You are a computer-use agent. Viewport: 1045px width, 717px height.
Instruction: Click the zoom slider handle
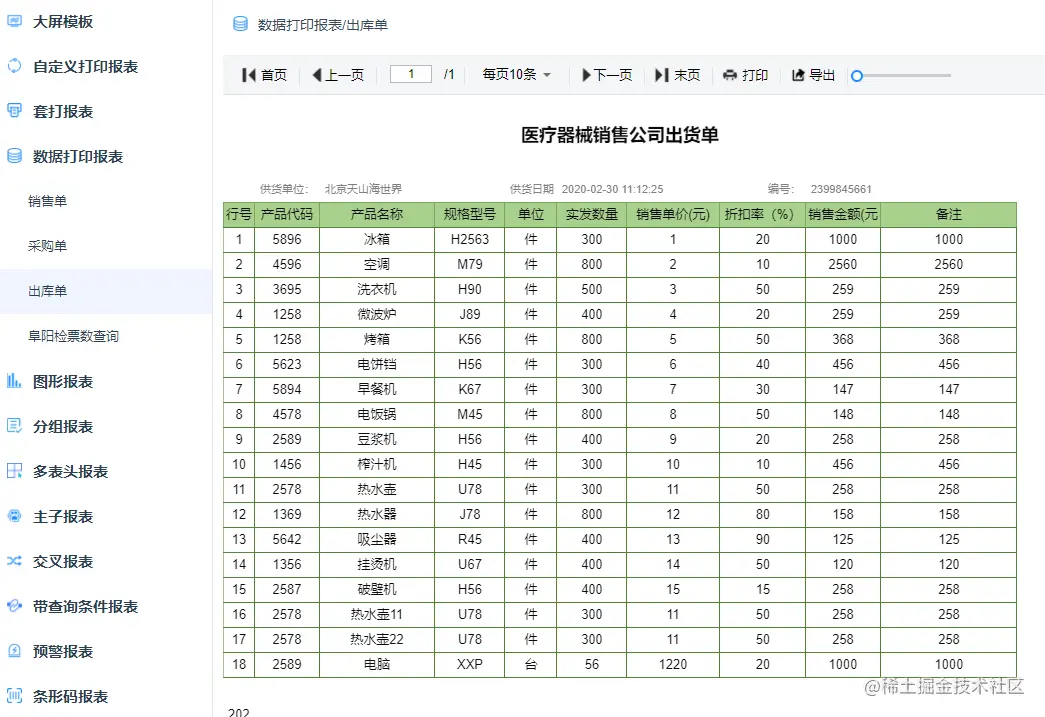click(x=857, y=76)
